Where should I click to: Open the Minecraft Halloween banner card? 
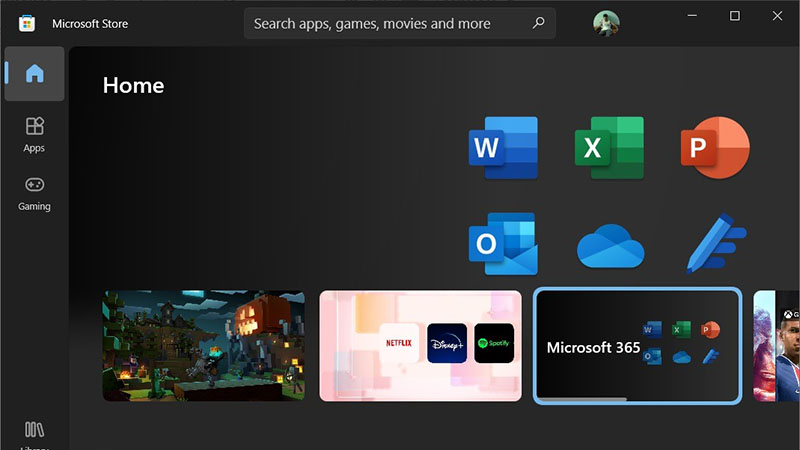click(204, 346)
